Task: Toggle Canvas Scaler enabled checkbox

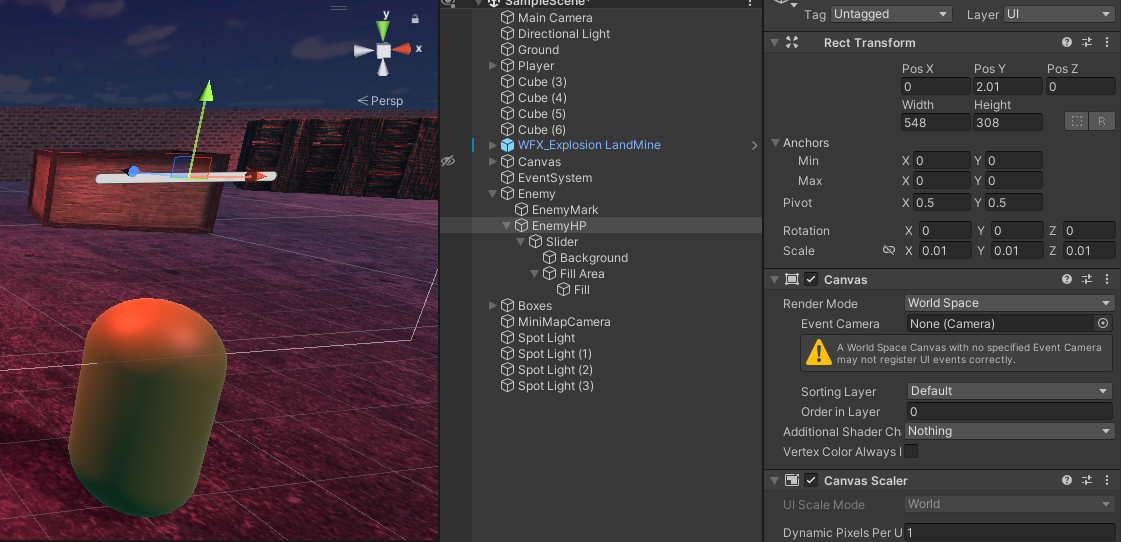Action: pos(811,481)
